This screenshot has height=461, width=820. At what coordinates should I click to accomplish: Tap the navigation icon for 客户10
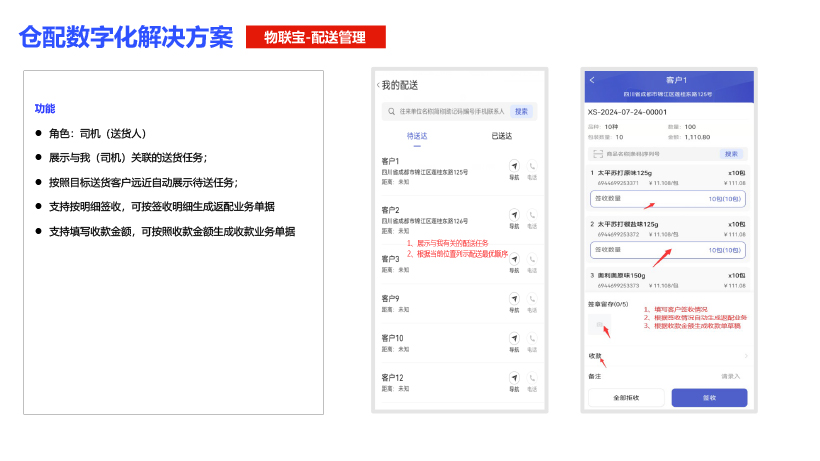(514, 340)
